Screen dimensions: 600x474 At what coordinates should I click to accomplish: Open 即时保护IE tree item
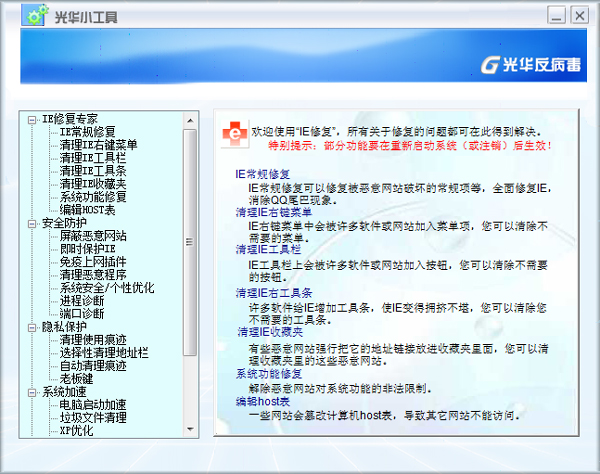click(x=87, y=249)
